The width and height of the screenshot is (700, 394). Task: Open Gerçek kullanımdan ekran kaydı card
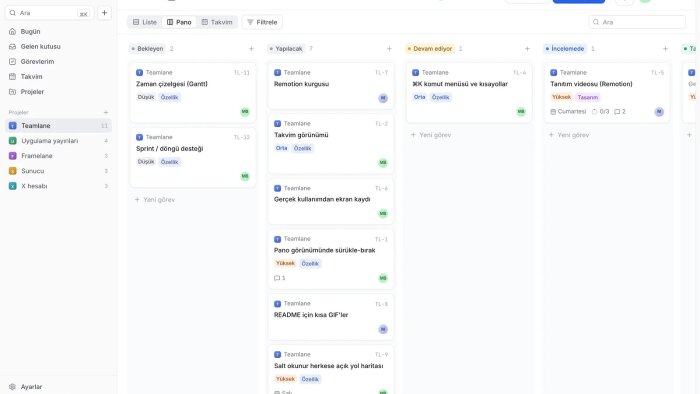coord(331,201)
